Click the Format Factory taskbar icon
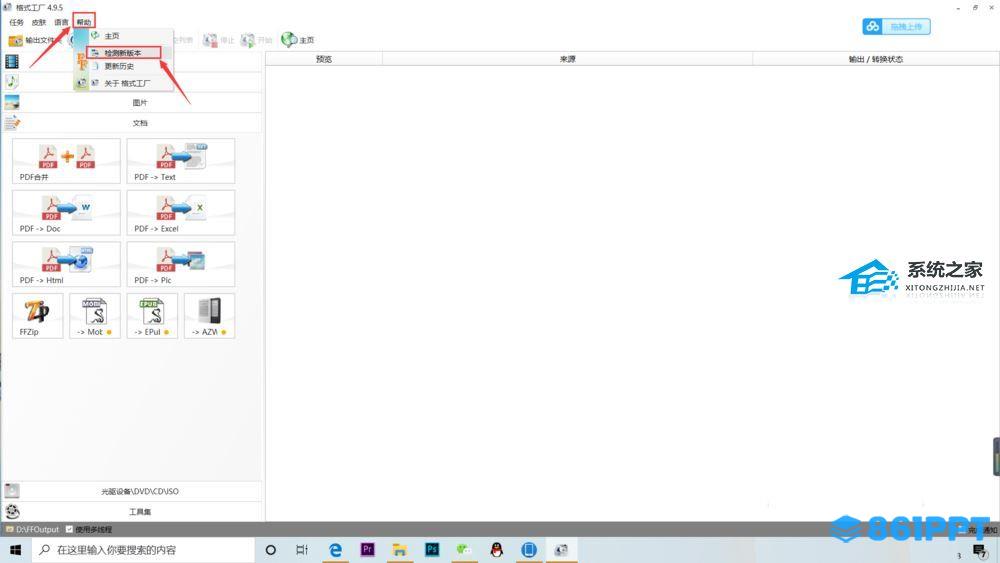Screen dimensions: 1000x563 [561, 550]
